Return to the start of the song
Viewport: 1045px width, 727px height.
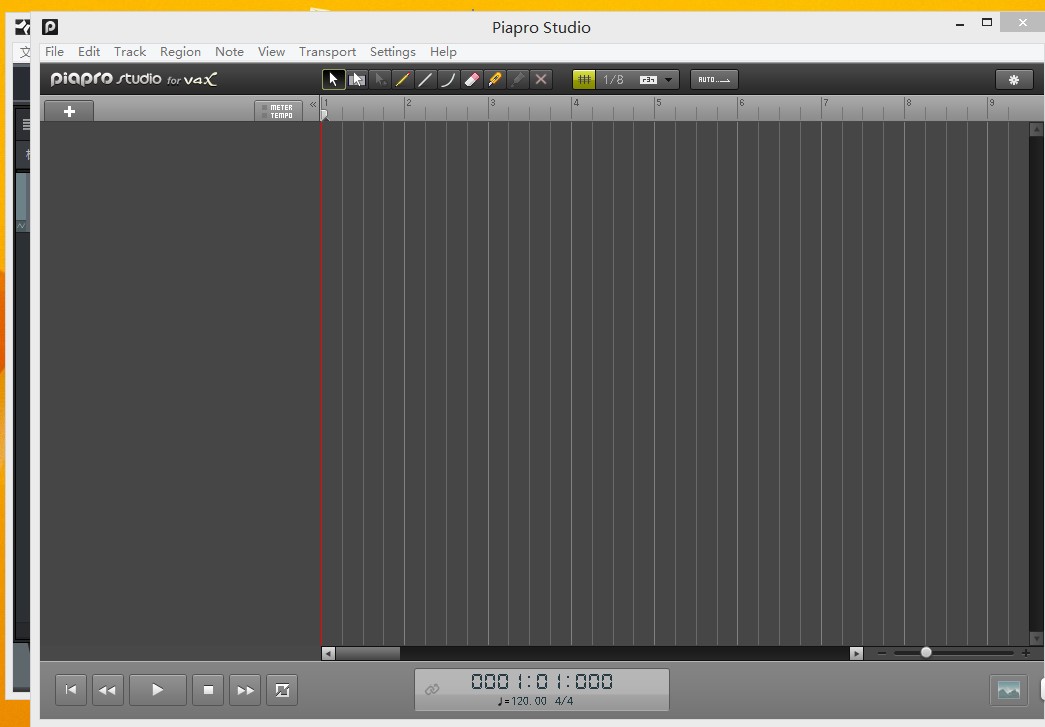coord(71,690)
